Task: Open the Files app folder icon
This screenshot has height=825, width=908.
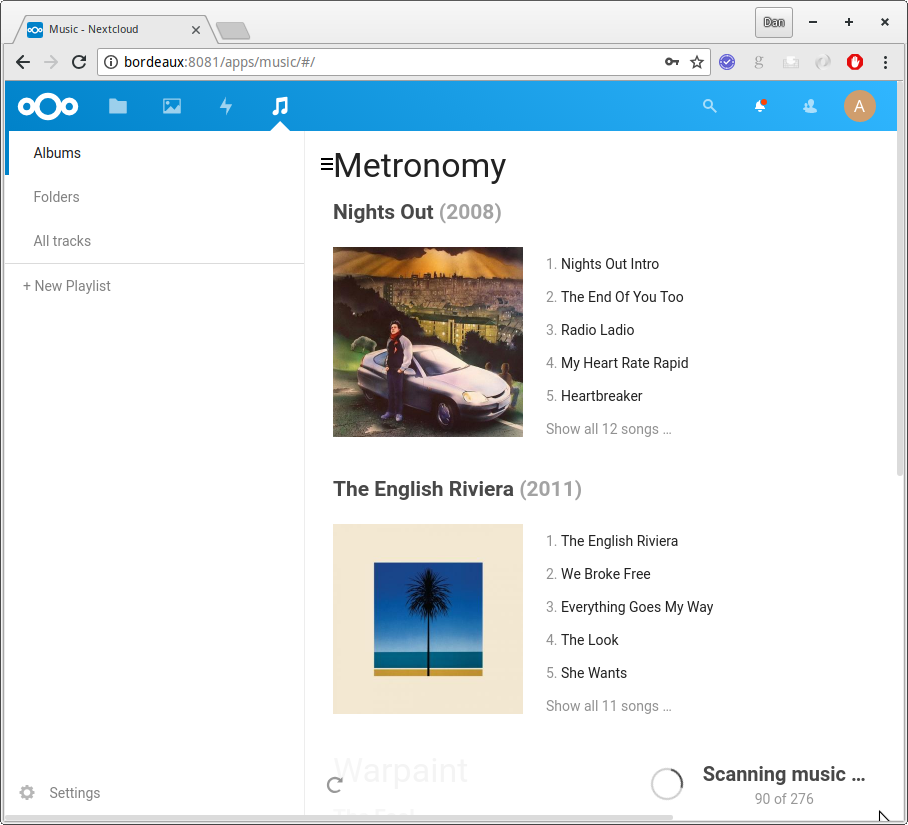Action: point(118,107)
